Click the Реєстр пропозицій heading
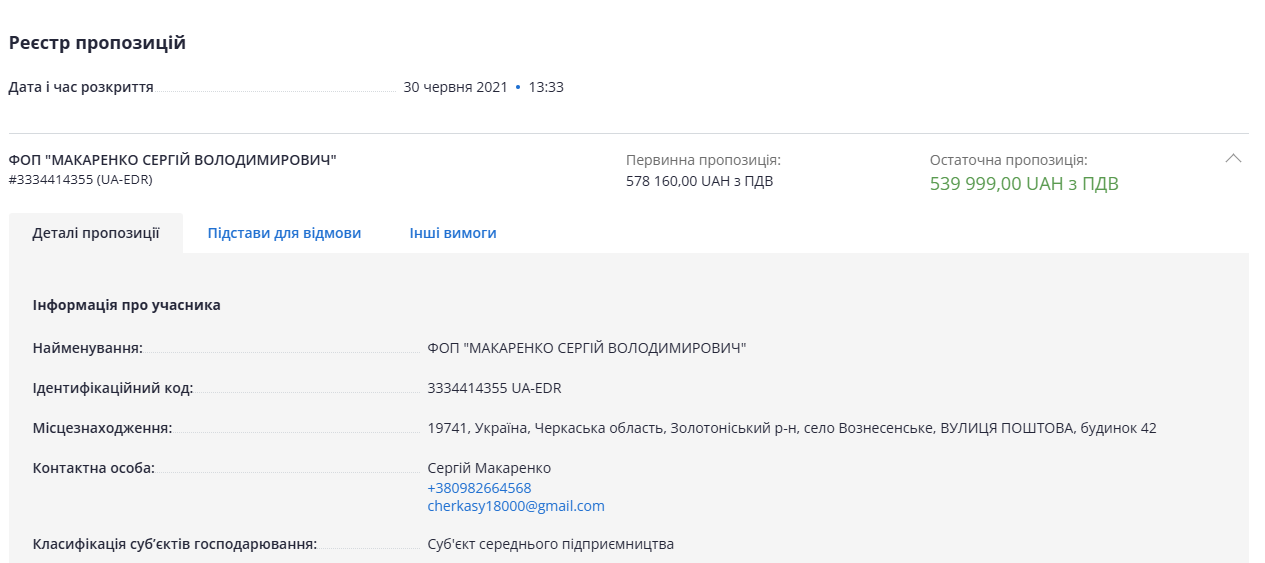This screenshot has width=1265, height=563. point(97,43)
